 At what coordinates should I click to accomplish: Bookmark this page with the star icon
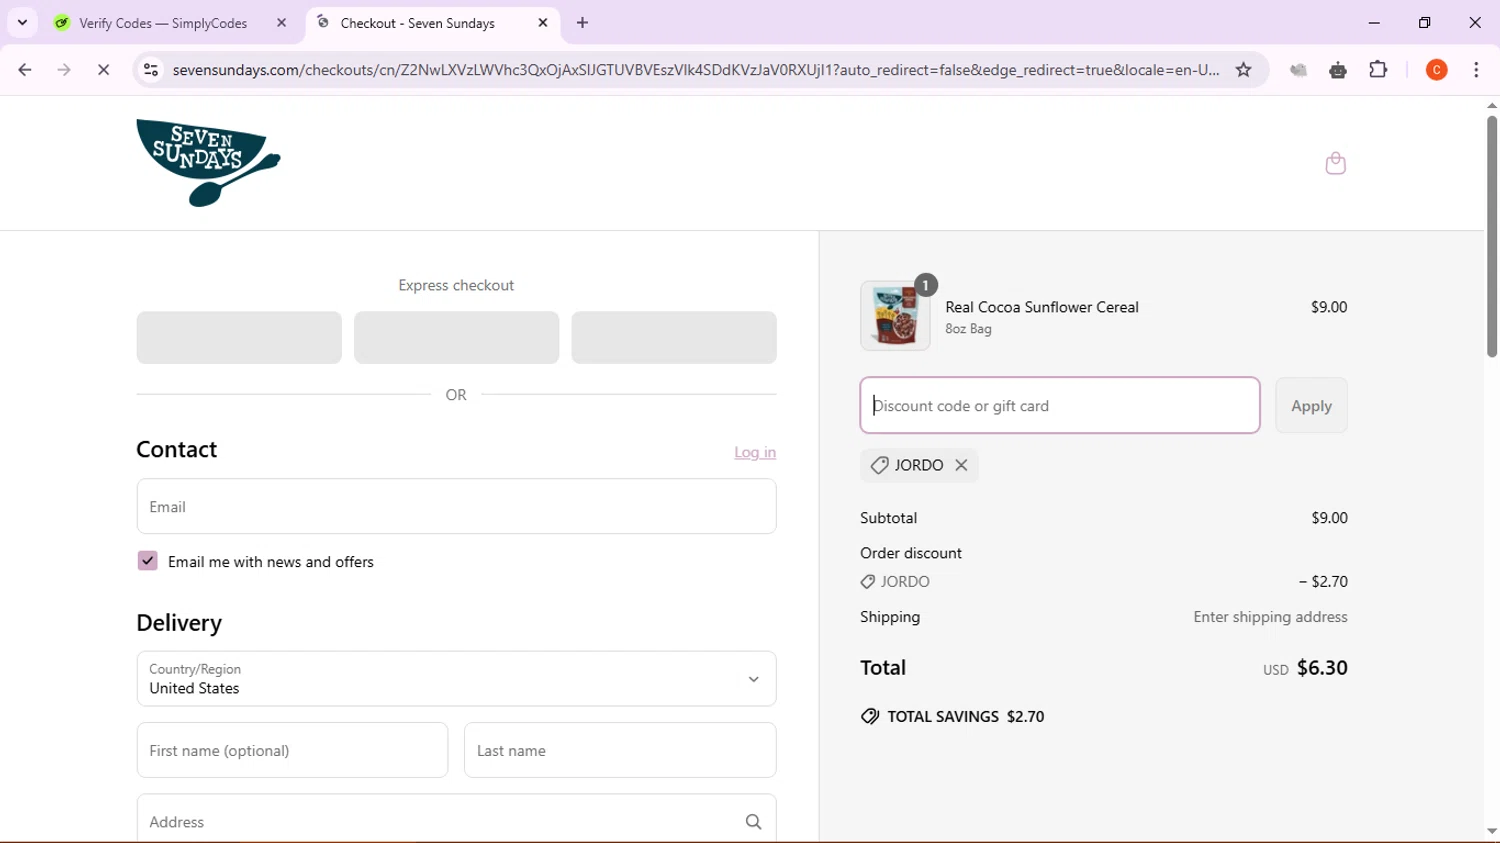click(1243, 70)
